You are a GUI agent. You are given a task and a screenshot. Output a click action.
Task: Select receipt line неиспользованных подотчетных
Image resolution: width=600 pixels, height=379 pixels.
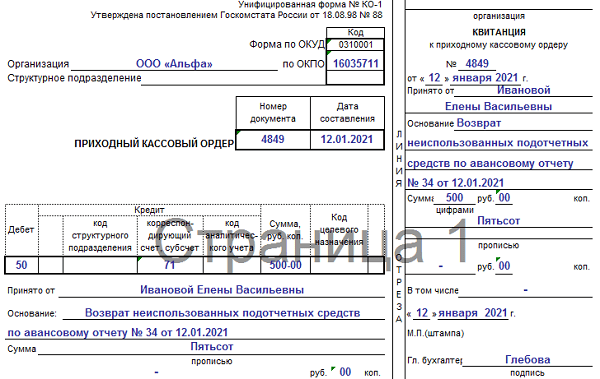pos(497,143)
